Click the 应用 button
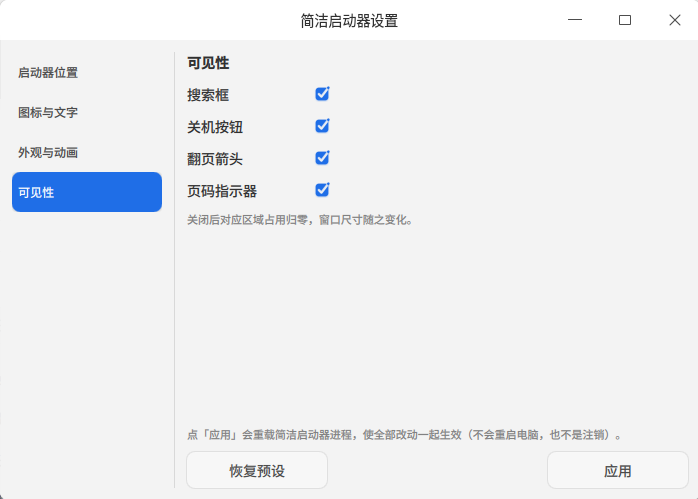Image resolution: width=698 pixels, height=499 pixels. (x=617, y=471)
